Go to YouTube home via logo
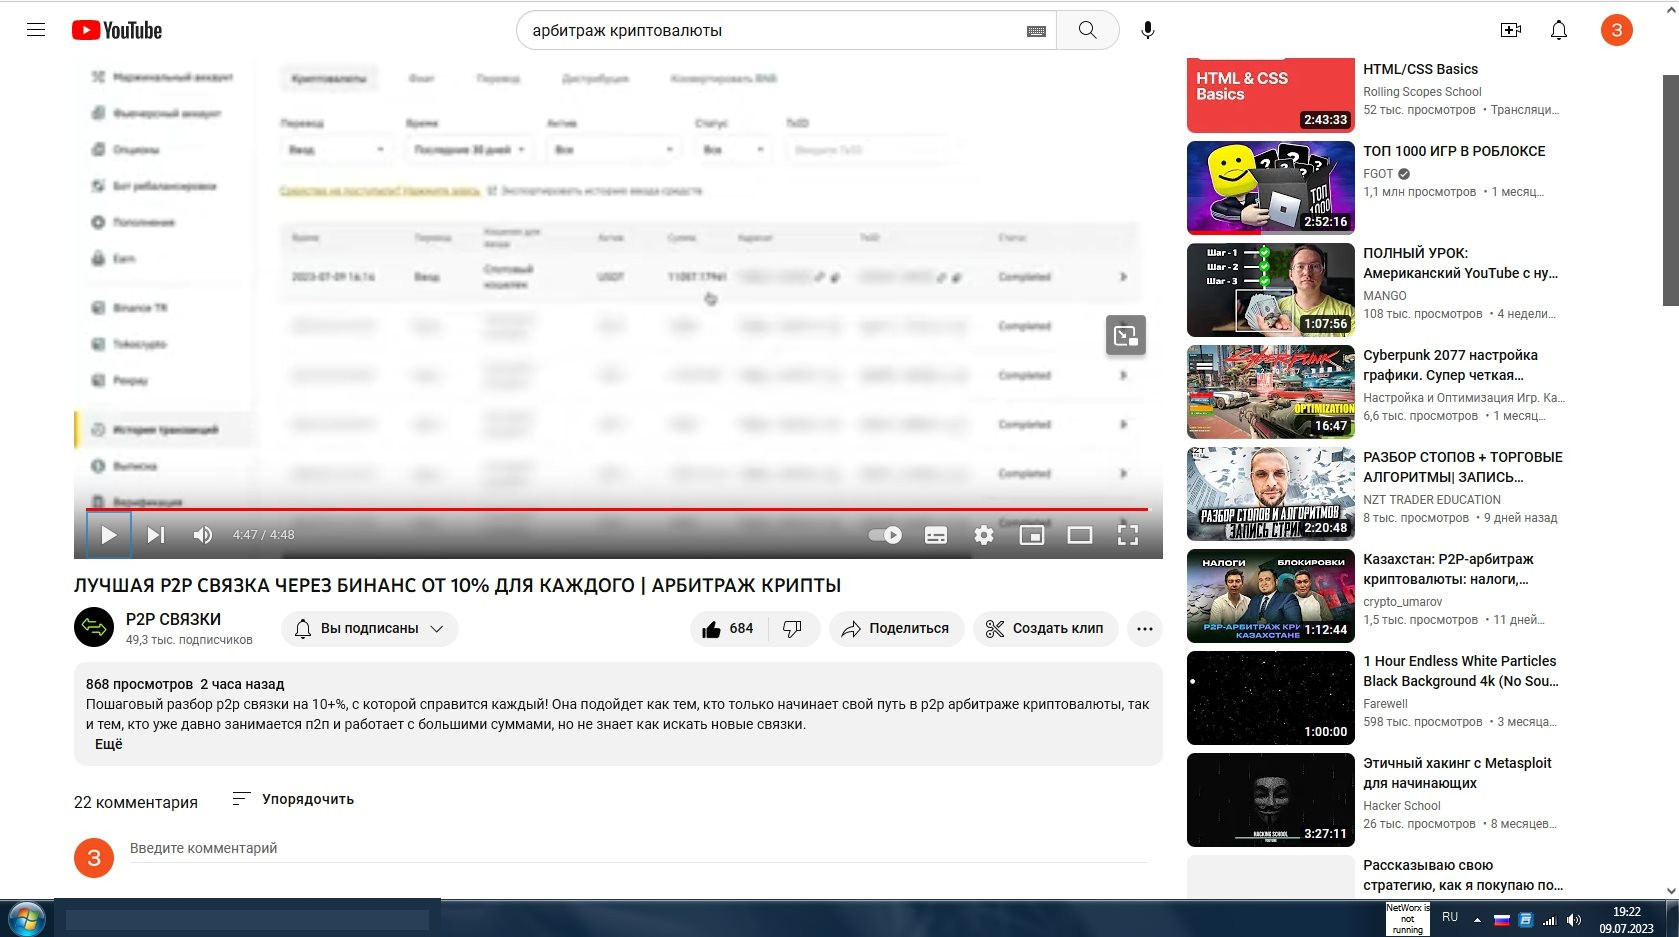Screen dimensions: 1679x937 117,30
